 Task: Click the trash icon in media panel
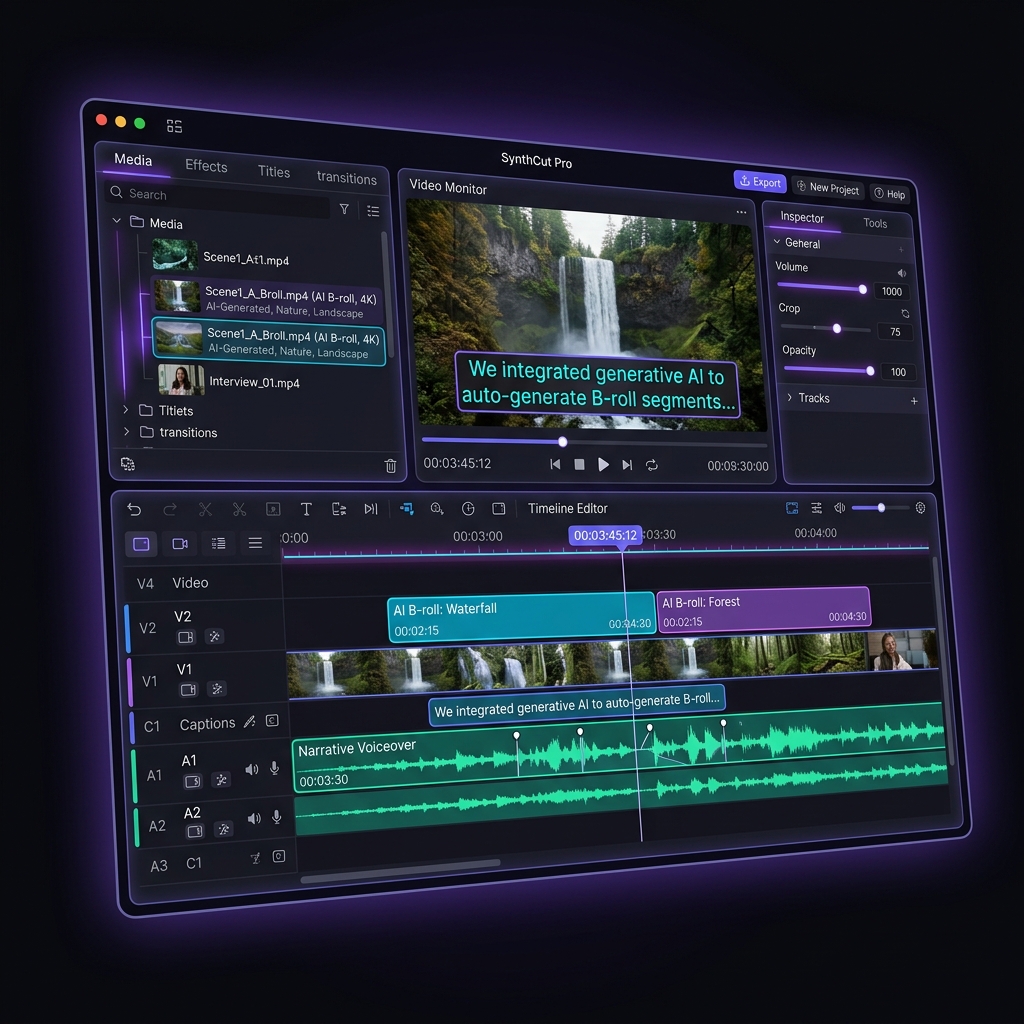tap(391, 466)
